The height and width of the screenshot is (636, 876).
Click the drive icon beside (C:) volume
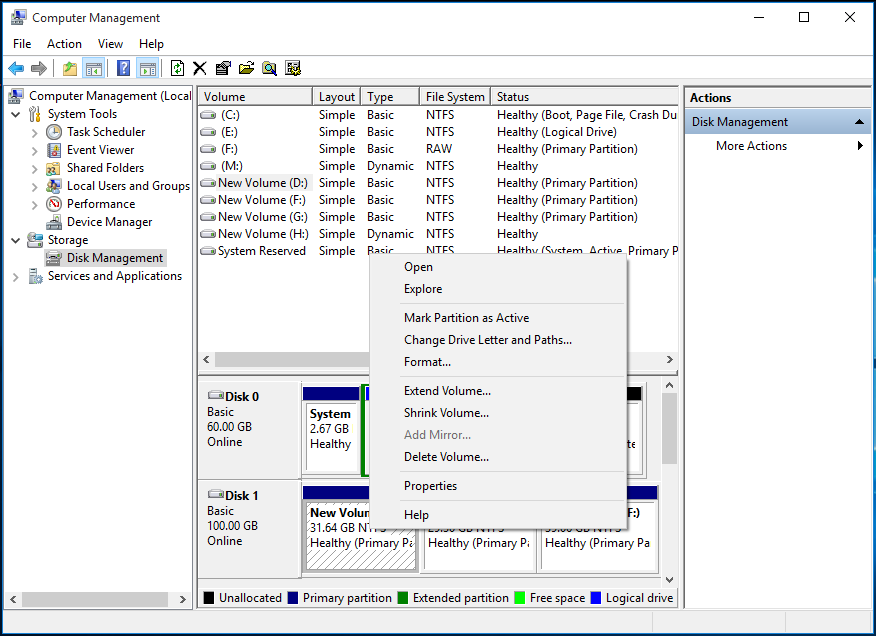208,115
